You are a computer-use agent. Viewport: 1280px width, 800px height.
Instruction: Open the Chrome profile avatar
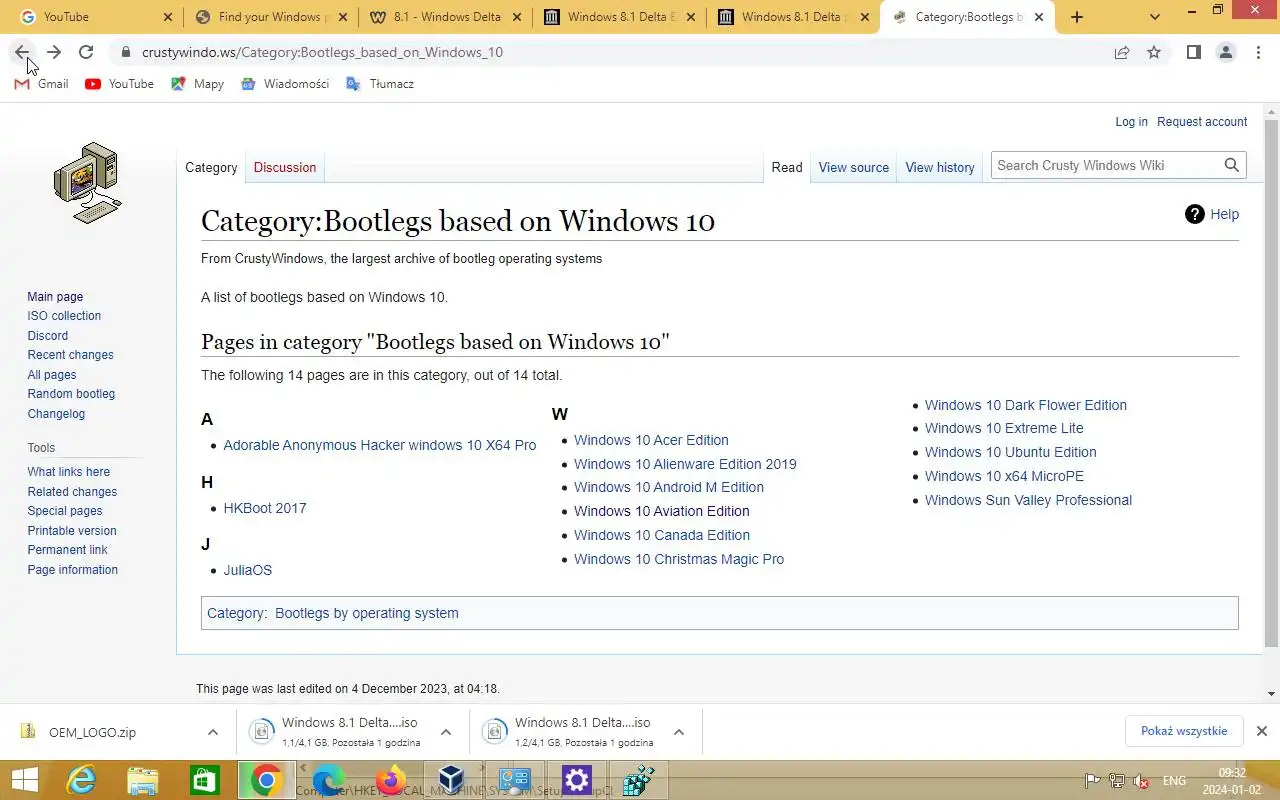click(x=1226, y=52)
